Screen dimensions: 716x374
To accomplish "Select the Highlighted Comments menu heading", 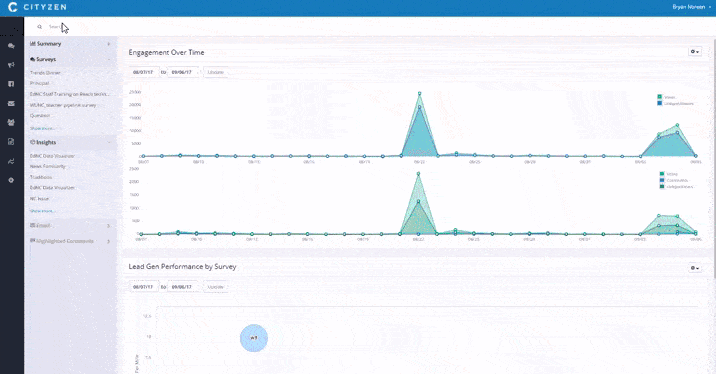I will pyautogui.click(x=62, y=241).
